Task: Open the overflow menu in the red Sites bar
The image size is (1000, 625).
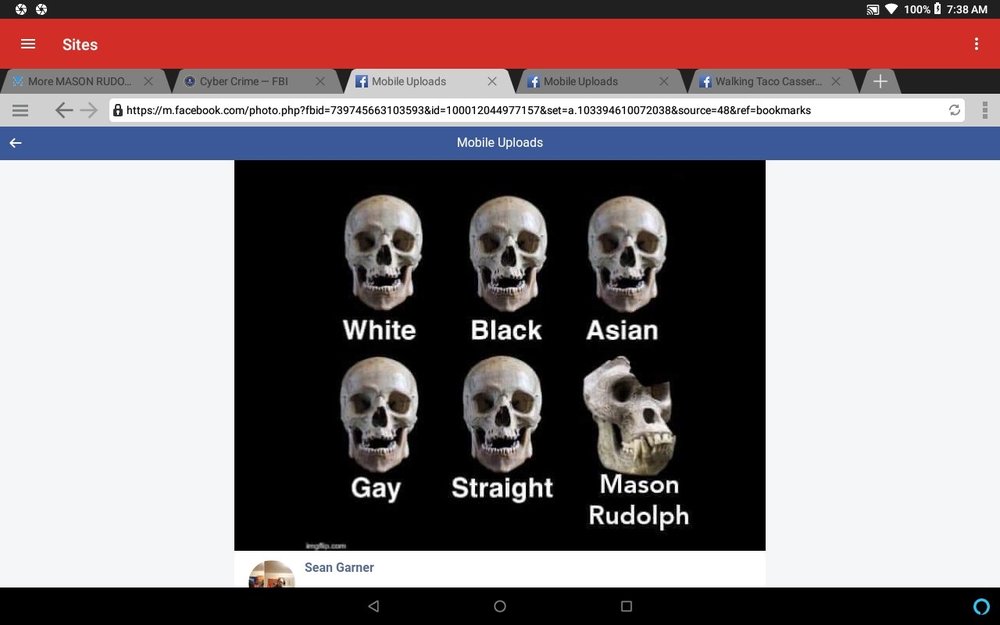Action: 976,44
